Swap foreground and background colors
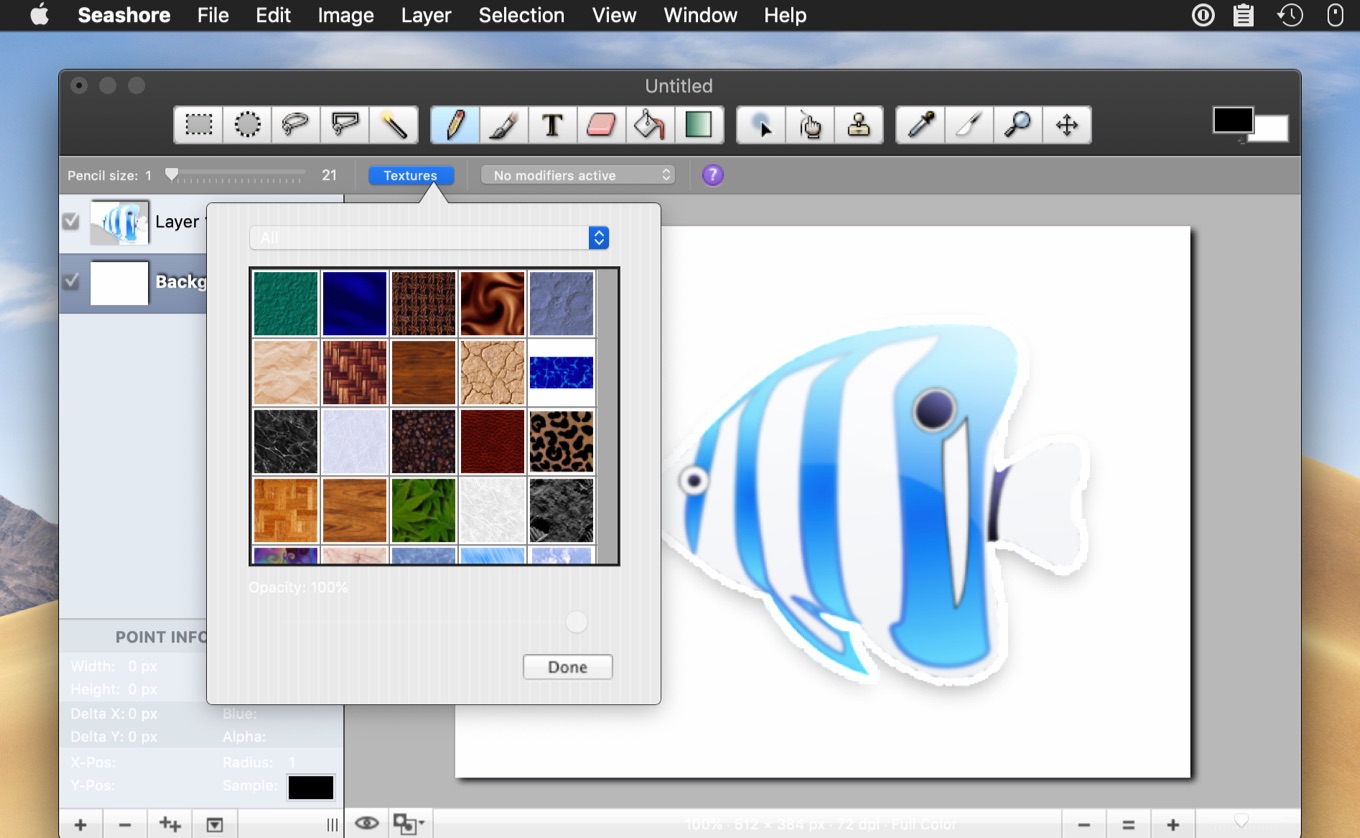The width and height of the screenshot is (1360, 838). click(x=1243, y=141)
